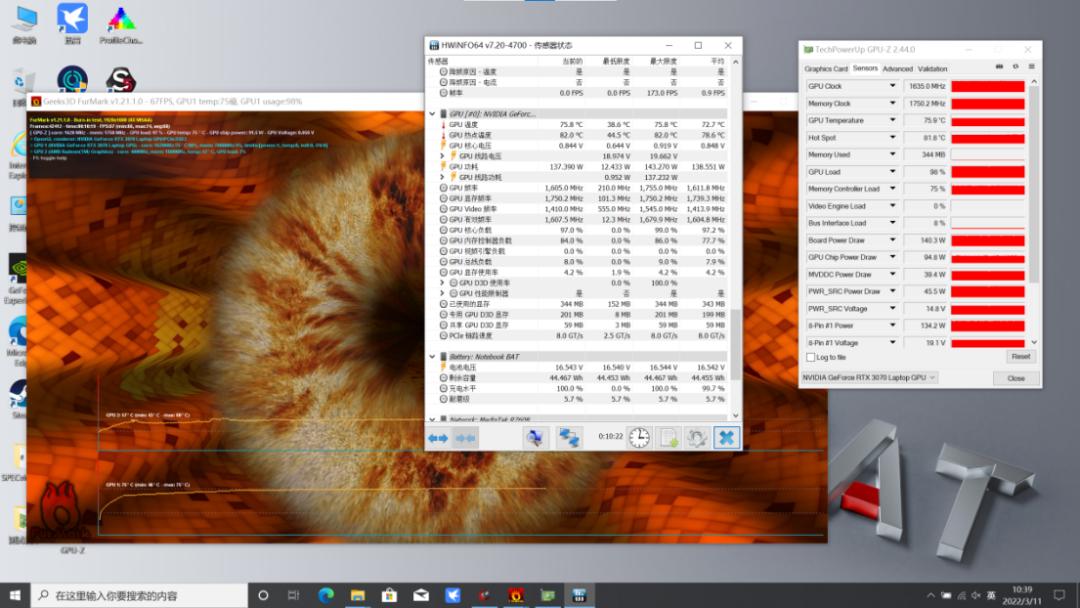Click the HWiNFO reset clock icon
This screenshot has height=608, width=1080.
[x=639, y=437]
